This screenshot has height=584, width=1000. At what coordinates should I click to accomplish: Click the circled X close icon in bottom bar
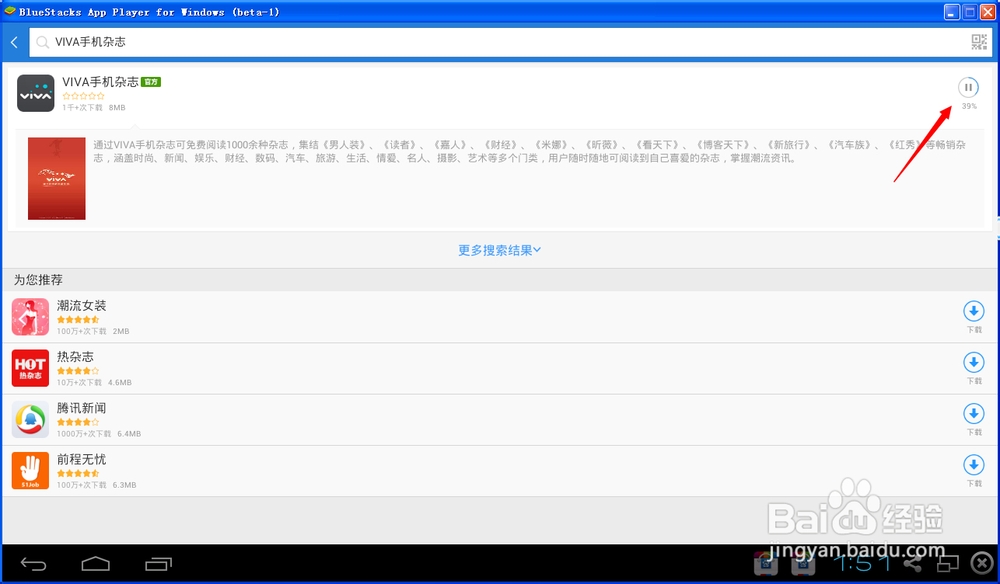coord(982,564)
